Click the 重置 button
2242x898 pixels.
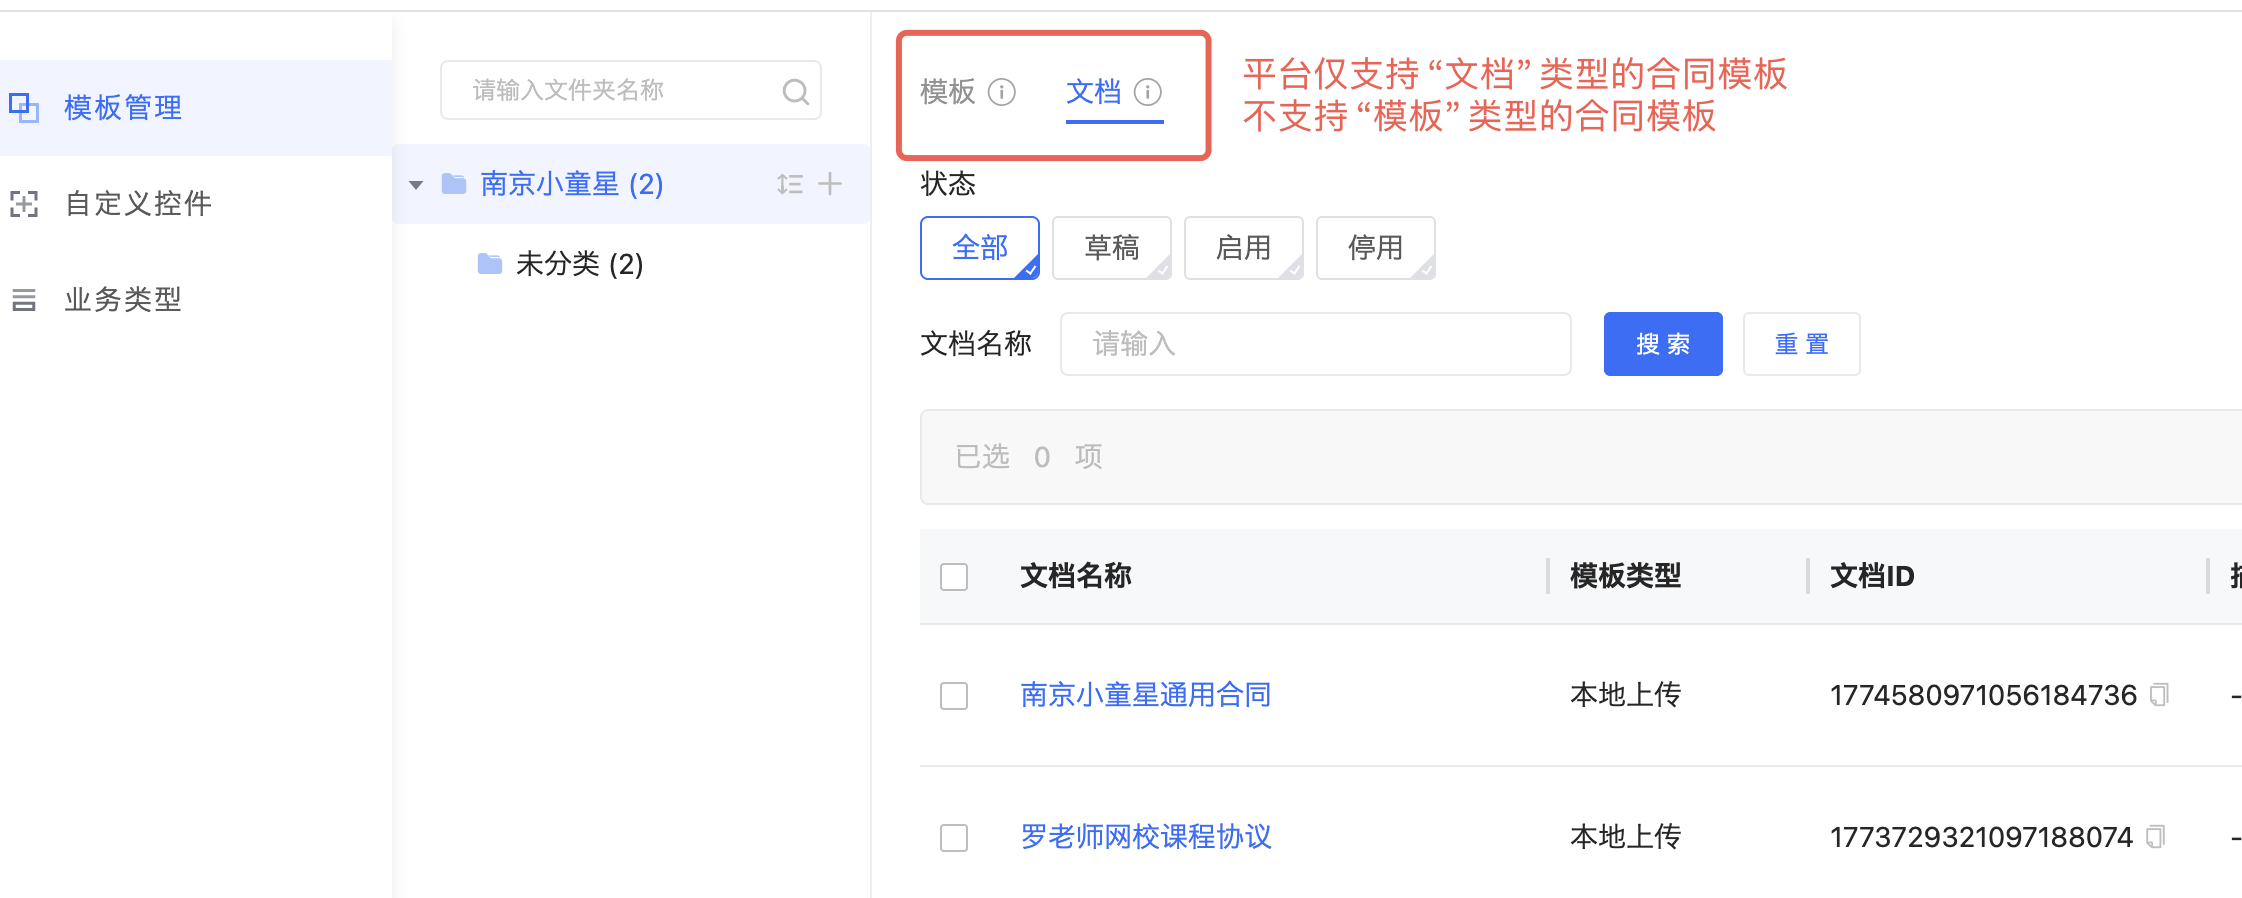1801,344
